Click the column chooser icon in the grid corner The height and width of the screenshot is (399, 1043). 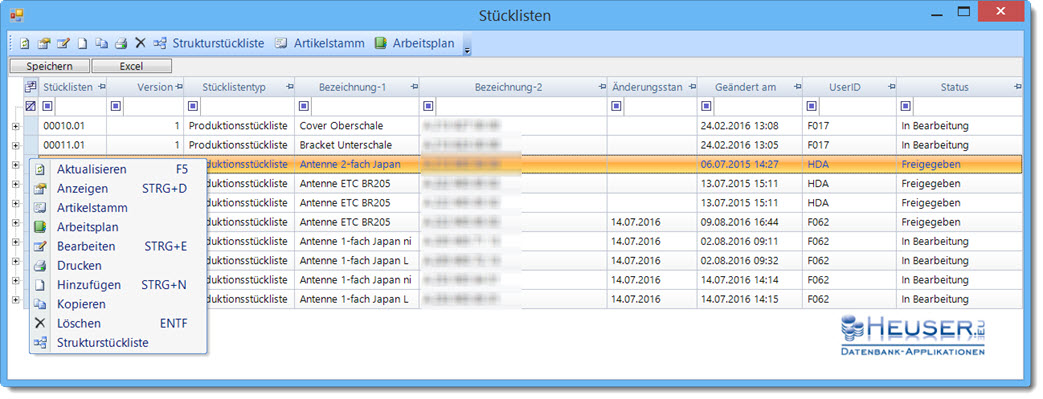(31, 87)
